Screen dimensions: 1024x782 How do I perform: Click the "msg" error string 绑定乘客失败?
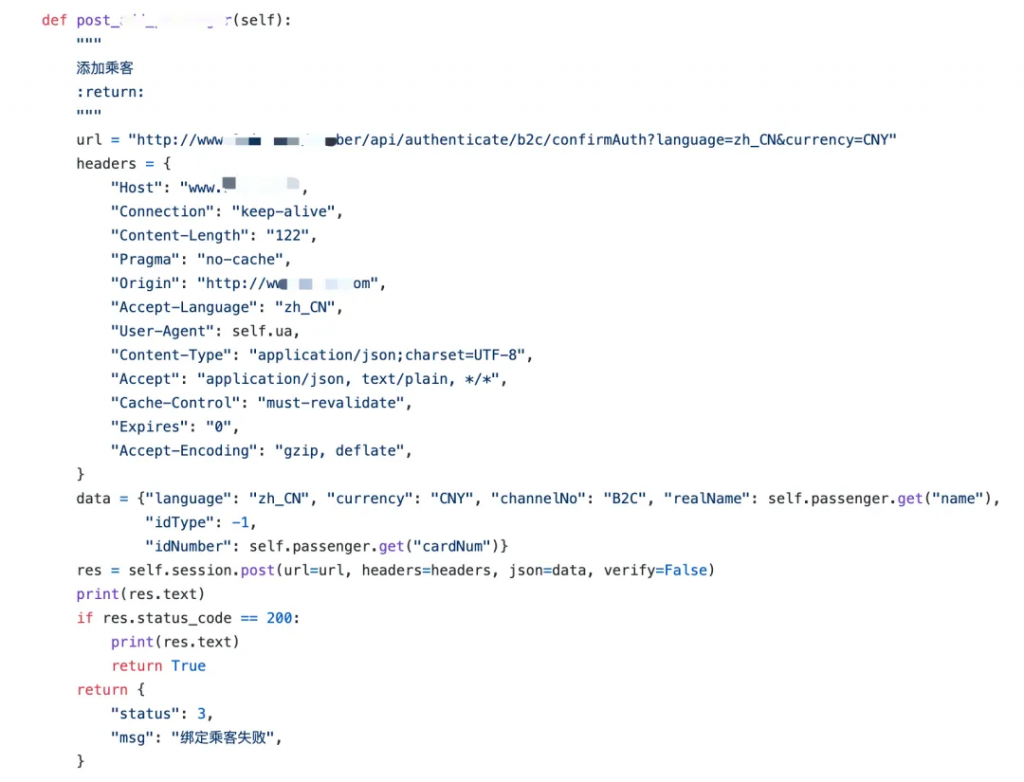(223, 738)
